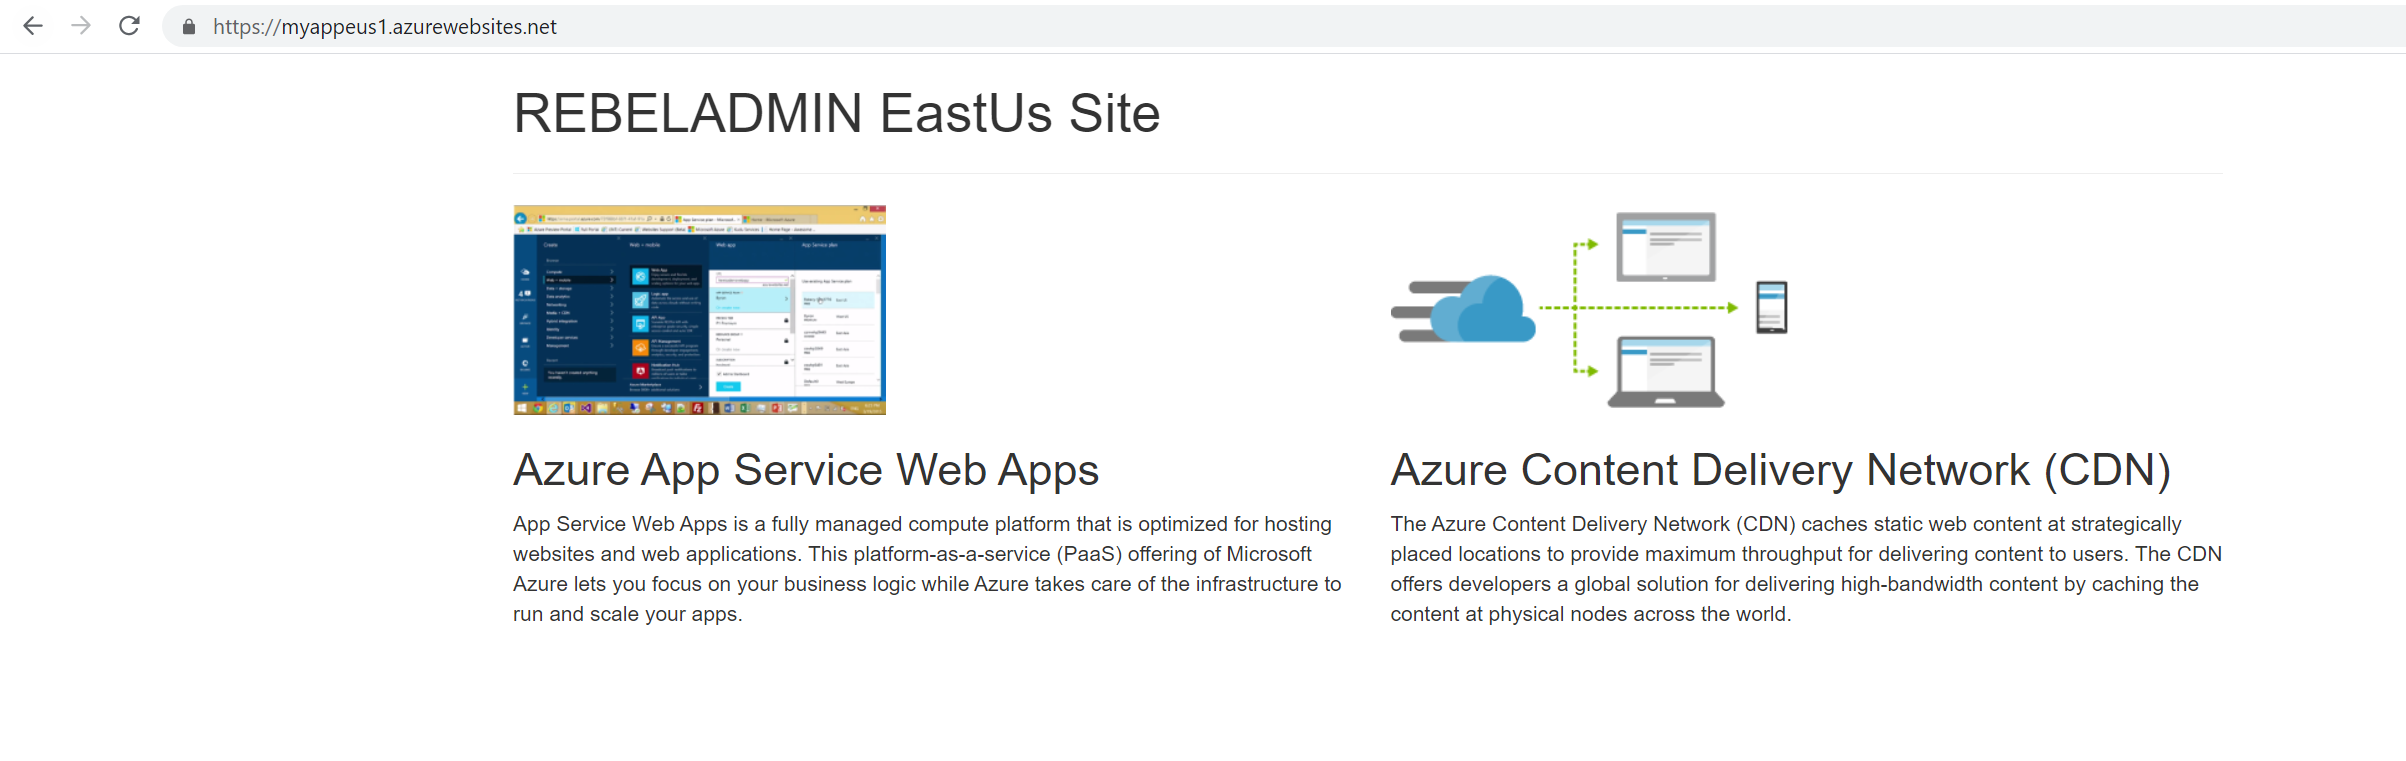Click the browser back arrow

coord(33,26)
